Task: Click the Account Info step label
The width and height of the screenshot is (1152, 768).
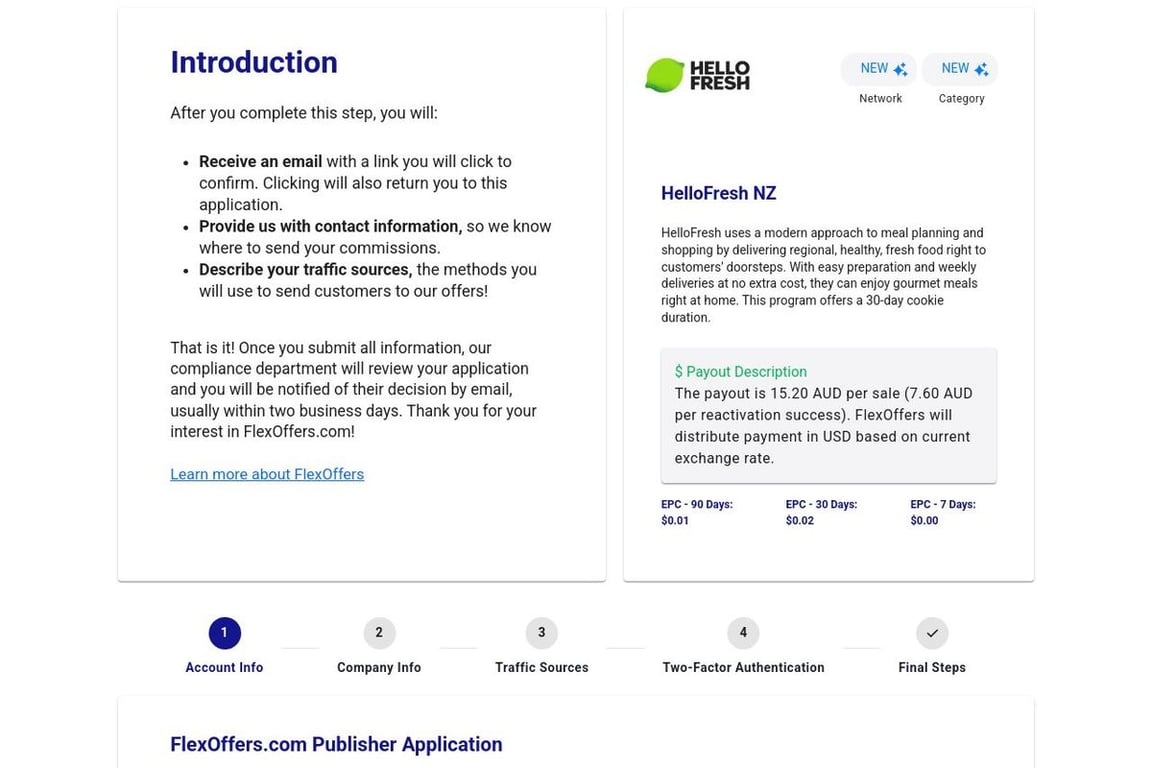Action: click(x=224, y=667)
